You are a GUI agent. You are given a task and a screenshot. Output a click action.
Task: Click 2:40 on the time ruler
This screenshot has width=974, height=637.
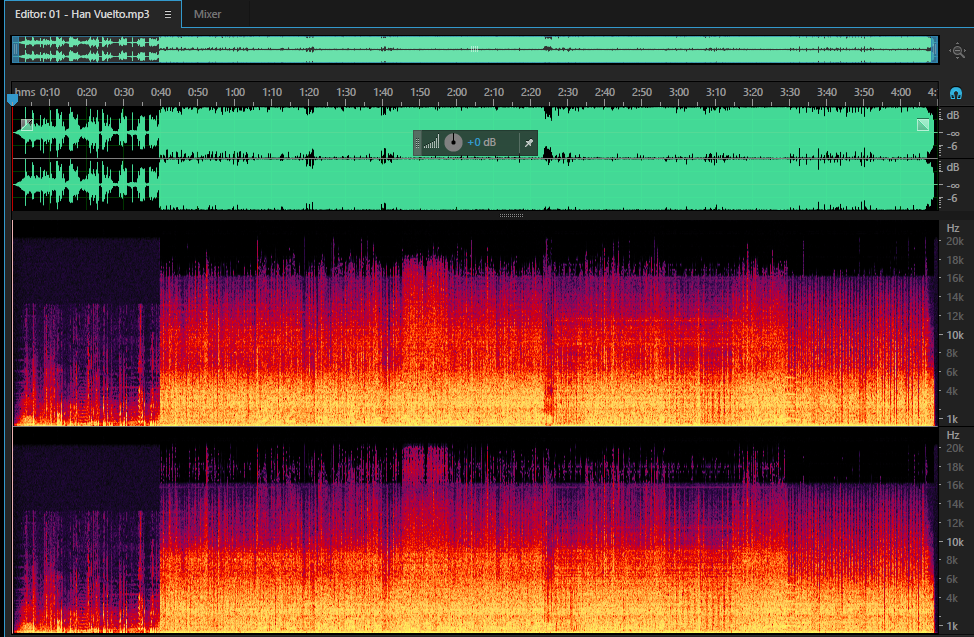click(x=604, y=92)
